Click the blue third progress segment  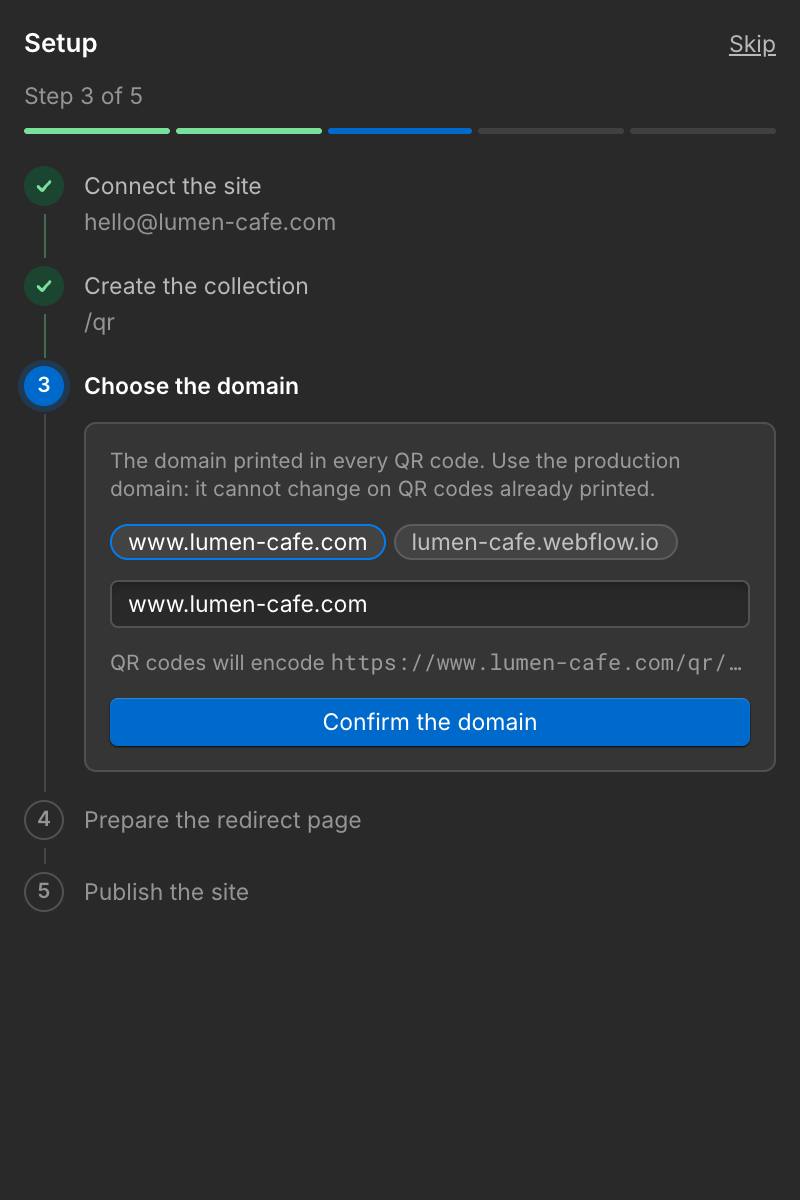[x=400, y=131]
